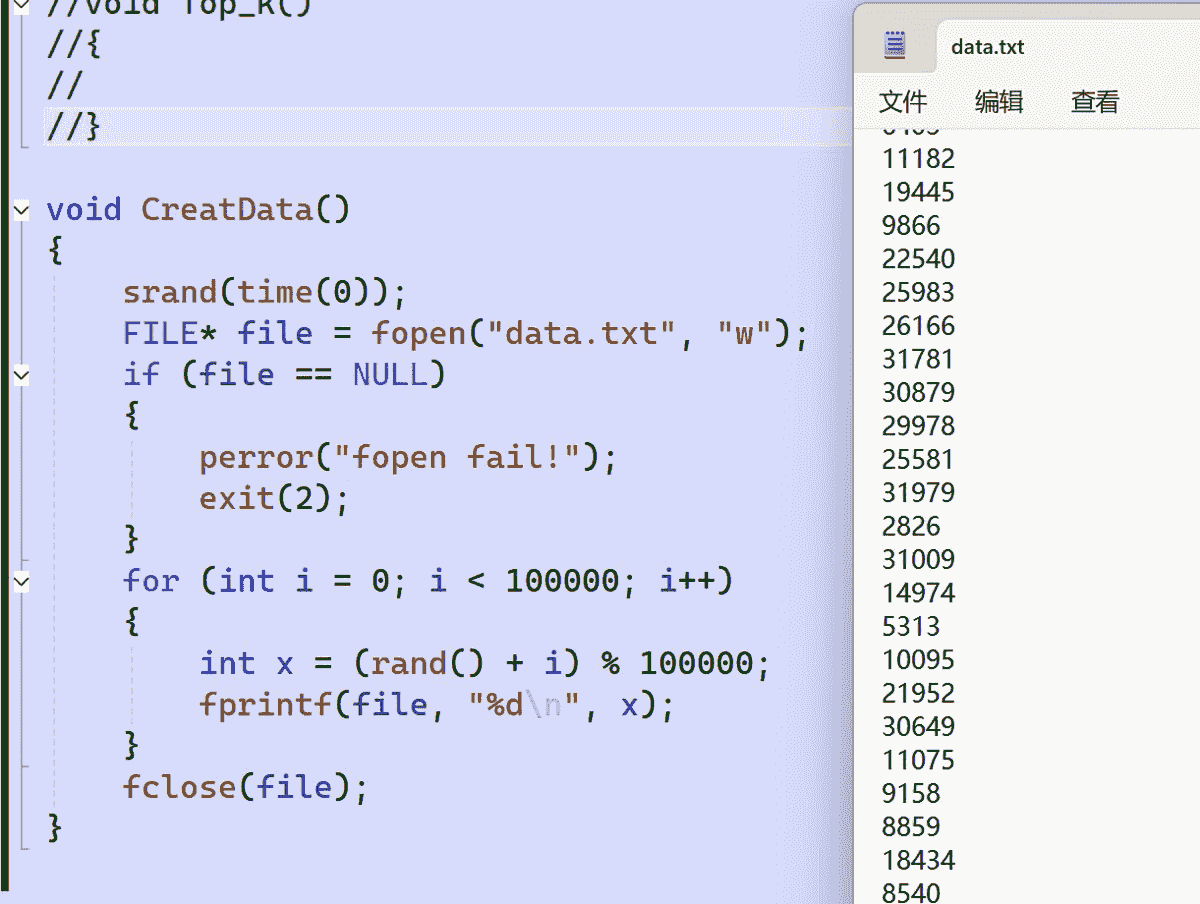This screenshot has width=1200, height=904.
Task: Click the value 31781 in data.txt
Action: tap(918, 359)
